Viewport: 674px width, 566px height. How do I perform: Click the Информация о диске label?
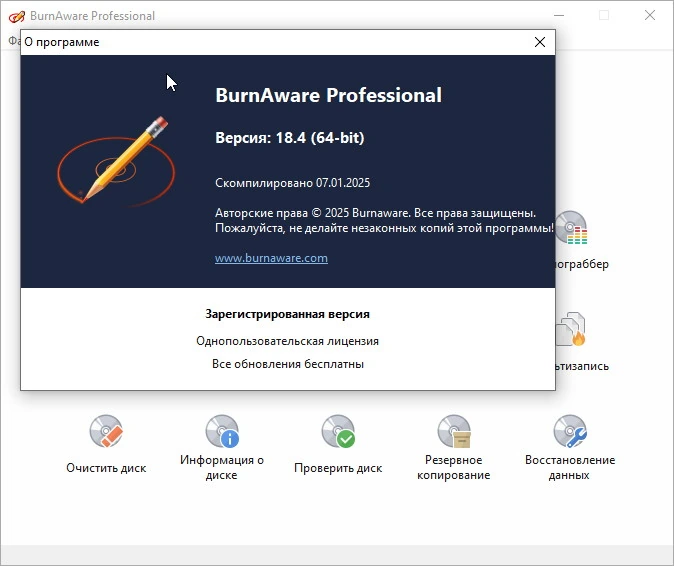pos(222,468)
